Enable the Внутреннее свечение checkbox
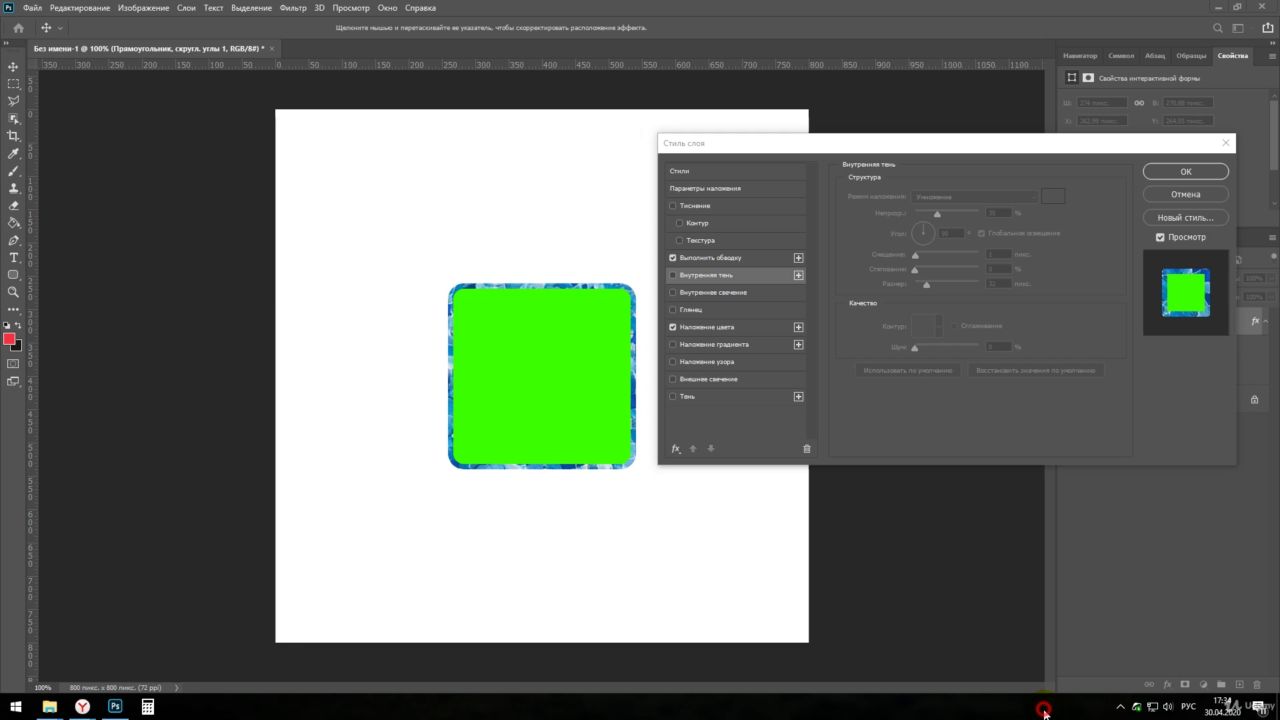 [673, 292]
